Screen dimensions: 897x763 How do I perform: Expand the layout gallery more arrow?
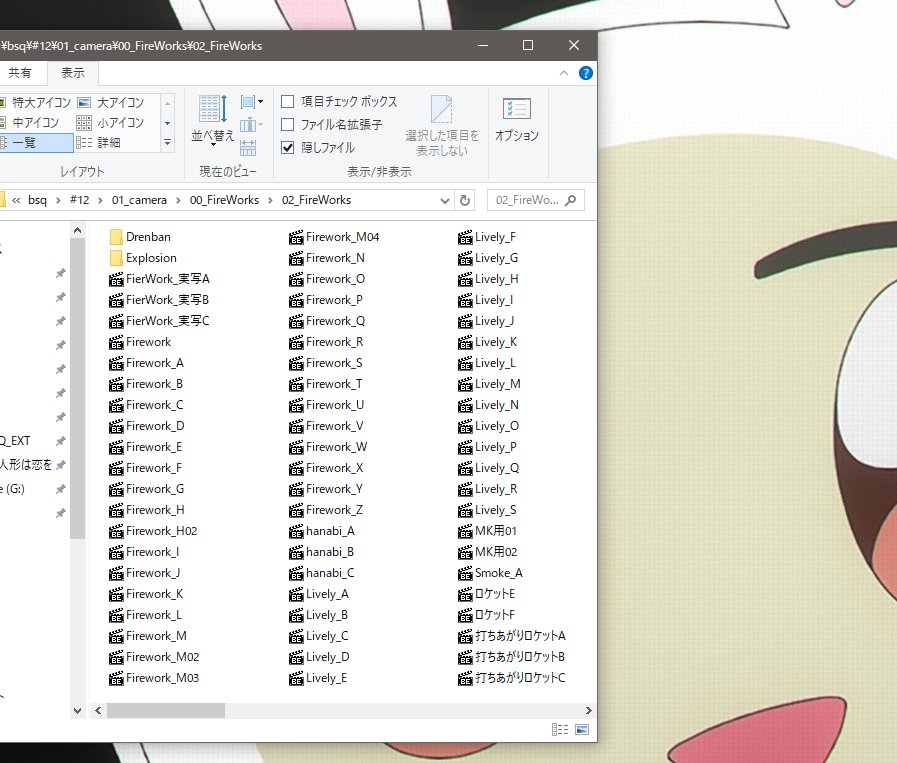pos(168,142)
